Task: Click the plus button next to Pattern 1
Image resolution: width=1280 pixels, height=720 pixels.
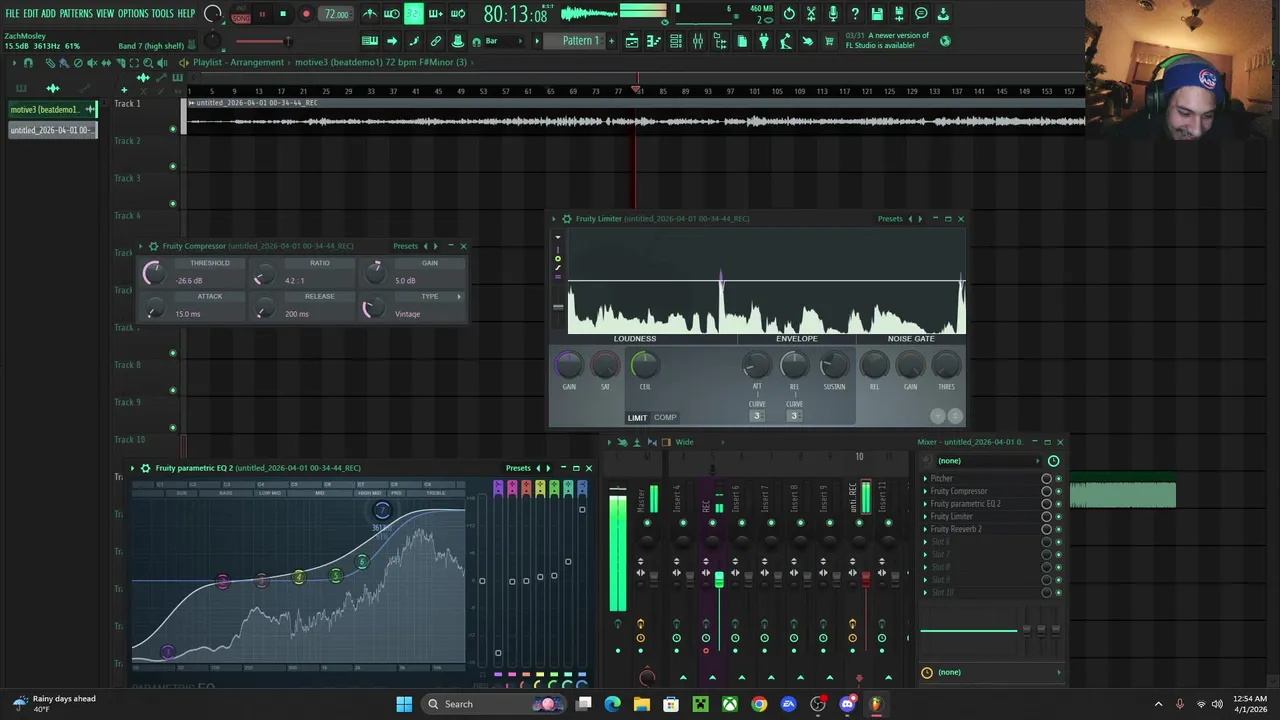Action: point(611,41)
